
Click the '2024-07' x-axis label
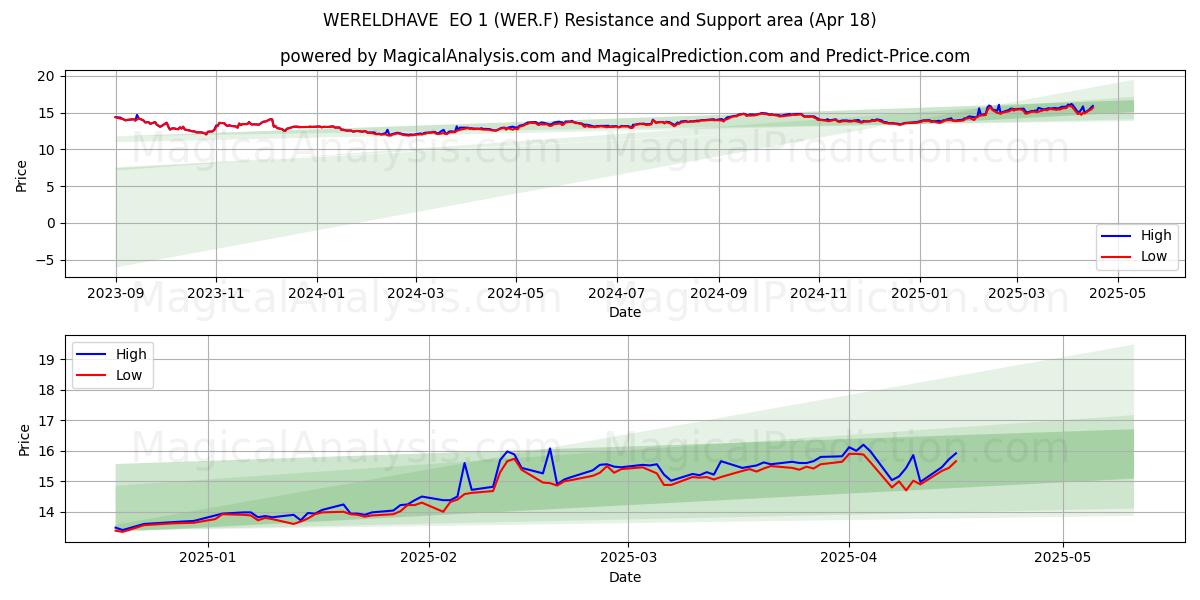click(x=616, y=294)
